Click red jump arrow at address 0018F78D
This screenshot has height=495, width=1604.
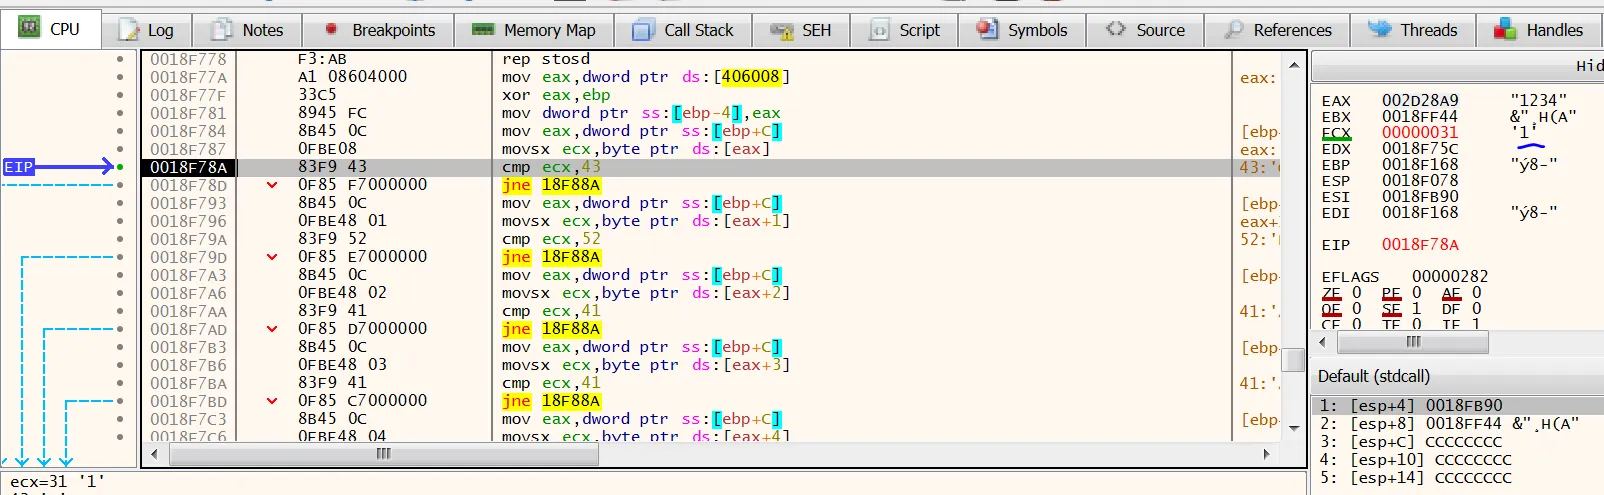pyautogui.click(x=272, y=185)
